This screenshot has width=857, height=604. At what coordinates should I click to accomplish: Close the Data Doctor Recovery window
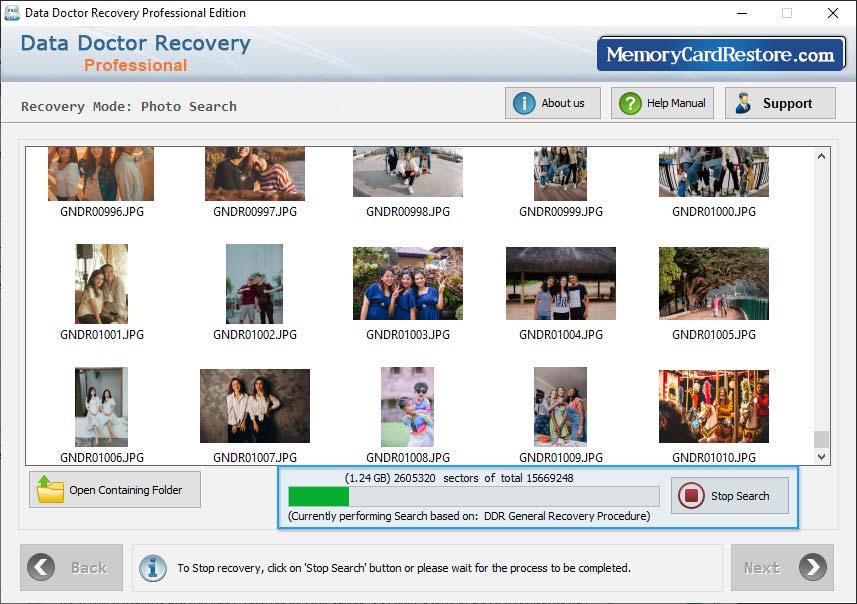click(x=832, y=13)
